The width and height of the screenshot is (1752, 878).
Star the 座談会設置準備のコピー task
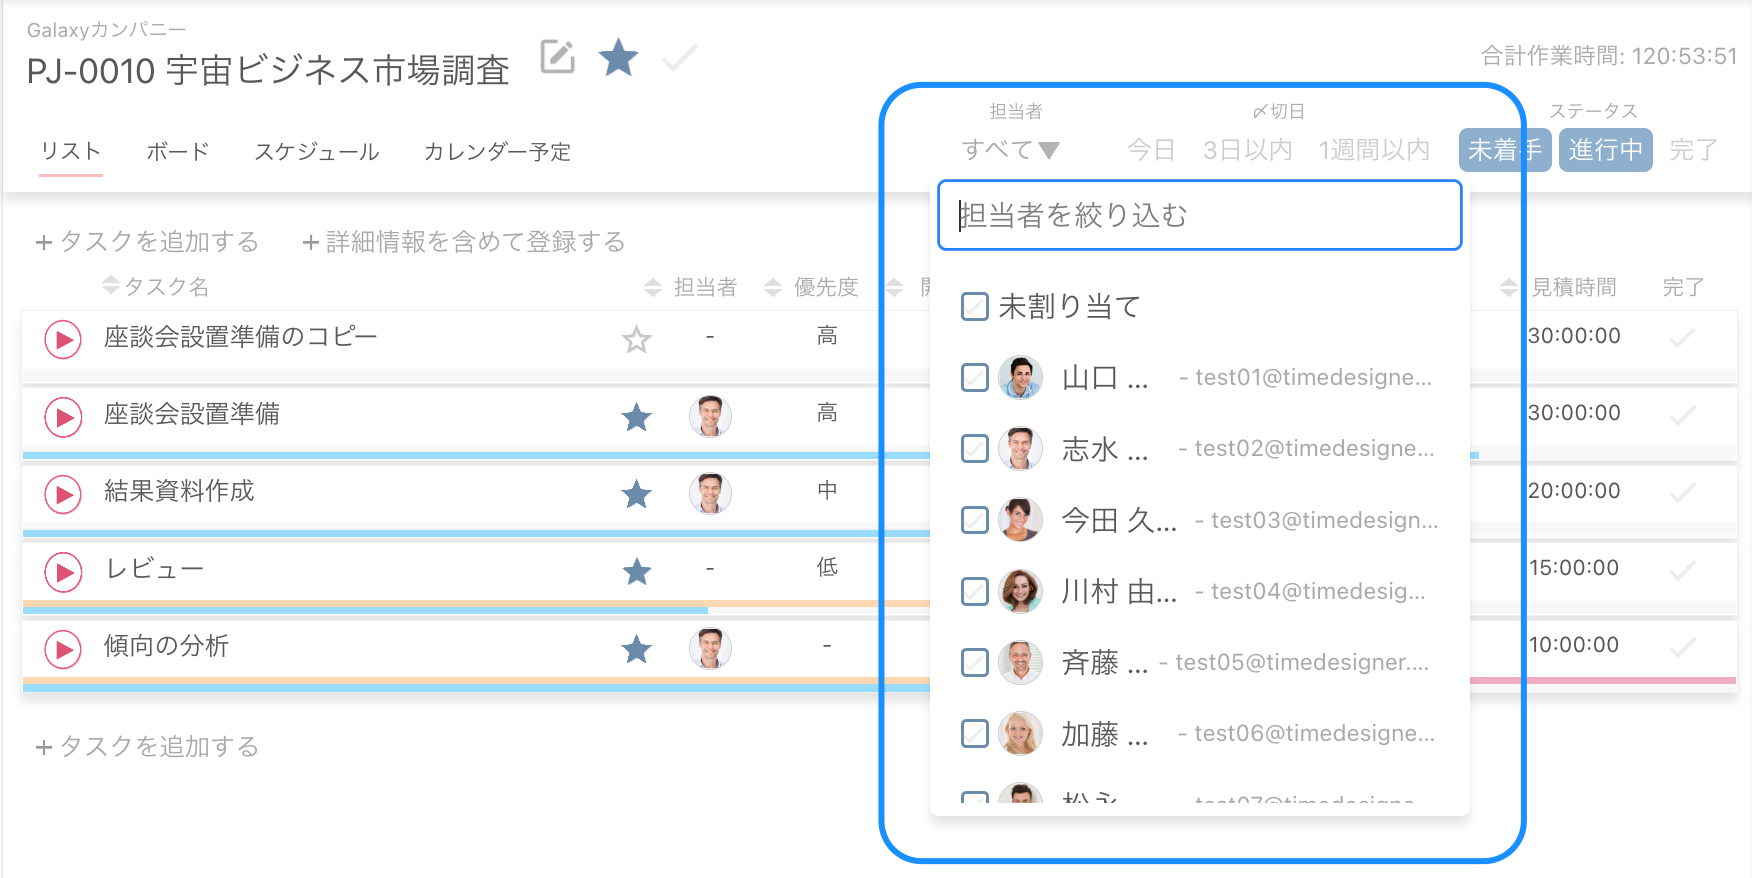pos(636,340)
